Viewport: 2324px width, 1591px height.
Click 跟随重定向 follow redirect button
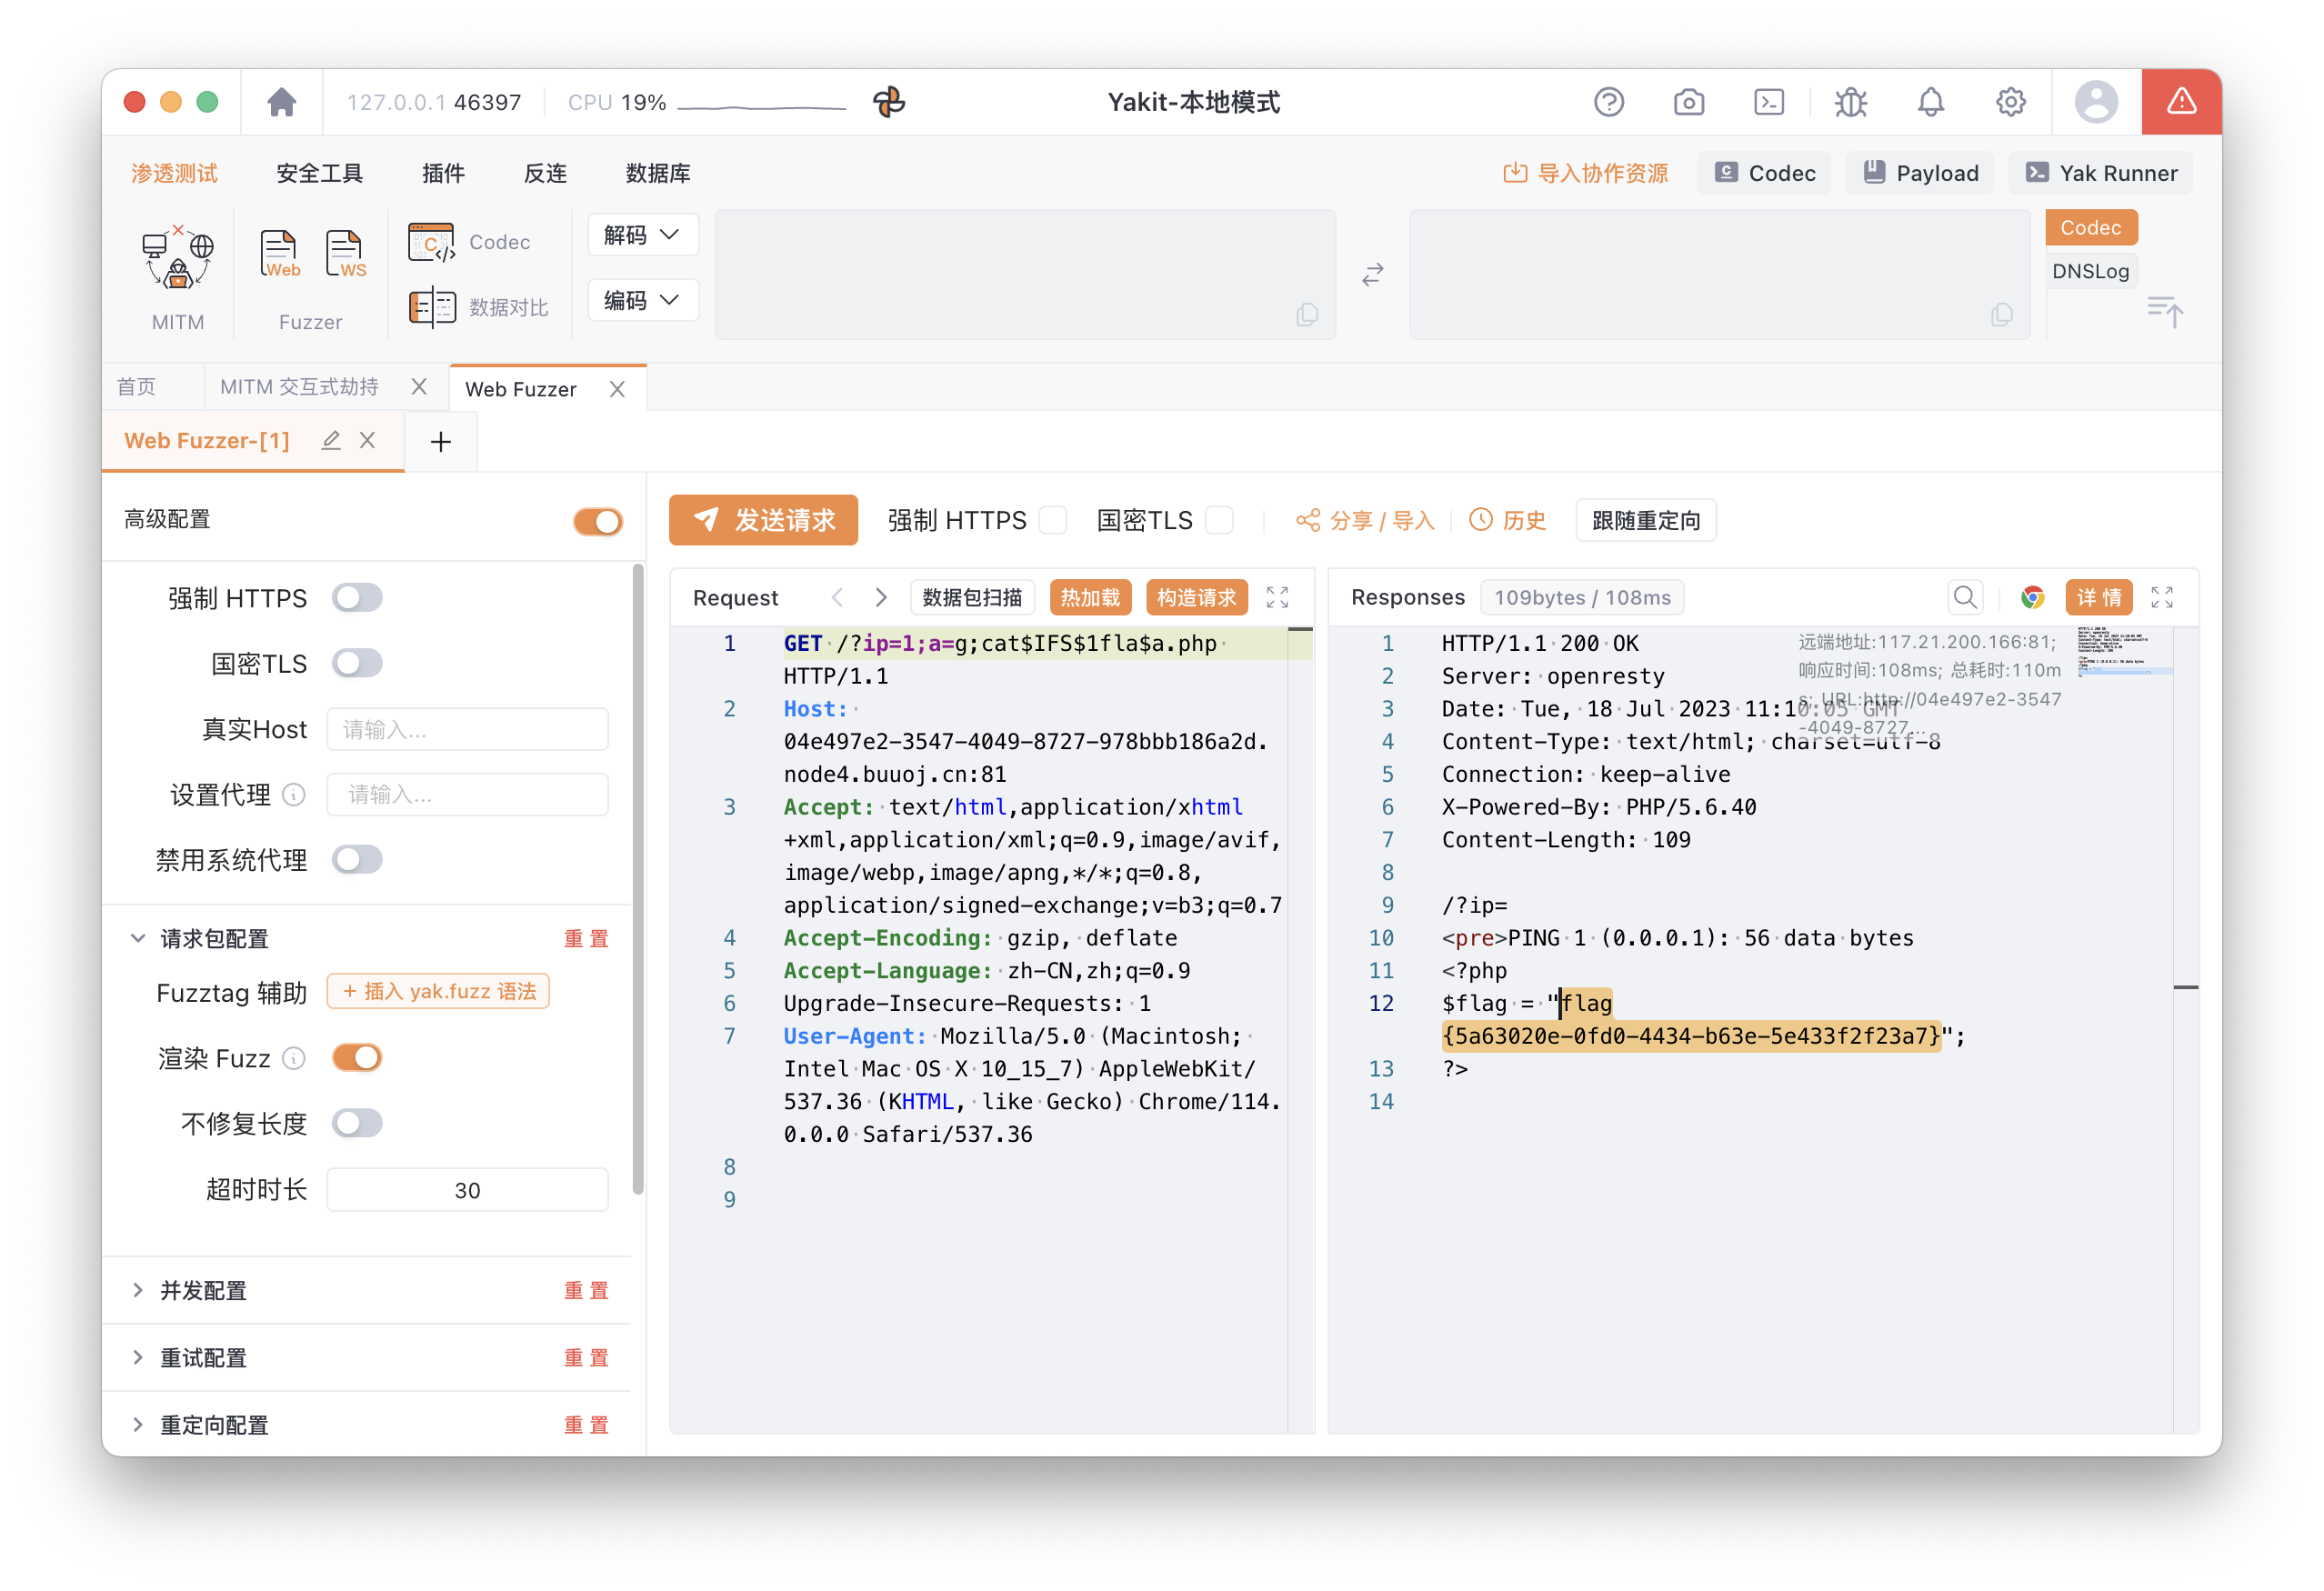coord(1646,521)
